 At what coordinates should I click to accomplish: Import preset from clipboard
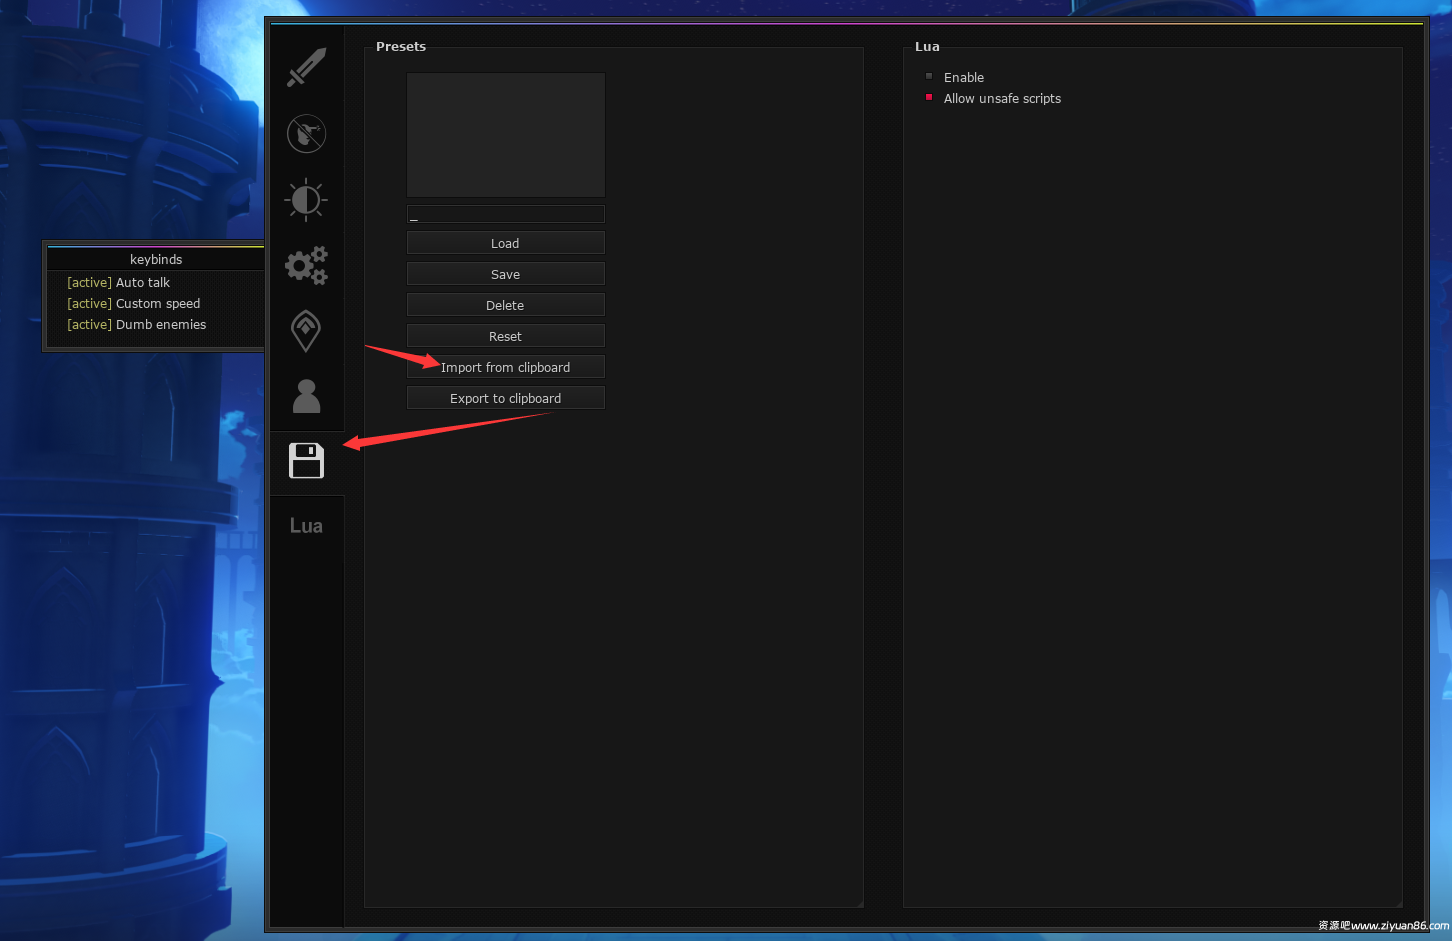tap(505, 367)
